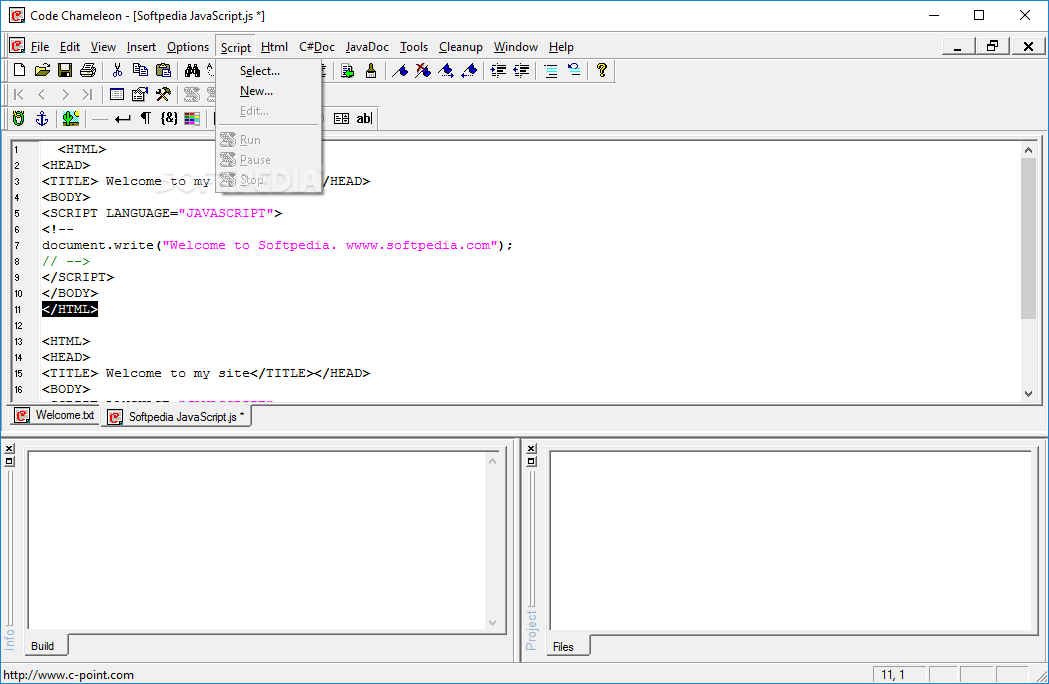
Task: Create a new document with the blank page icon
Action: click(19, 70)
